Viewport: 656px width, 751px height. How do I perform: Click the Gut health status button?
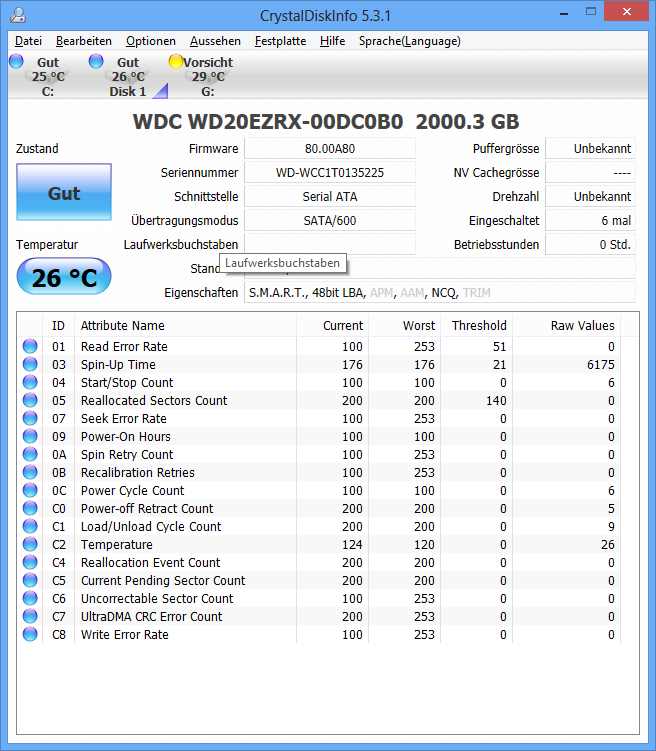tap(64, 192)
